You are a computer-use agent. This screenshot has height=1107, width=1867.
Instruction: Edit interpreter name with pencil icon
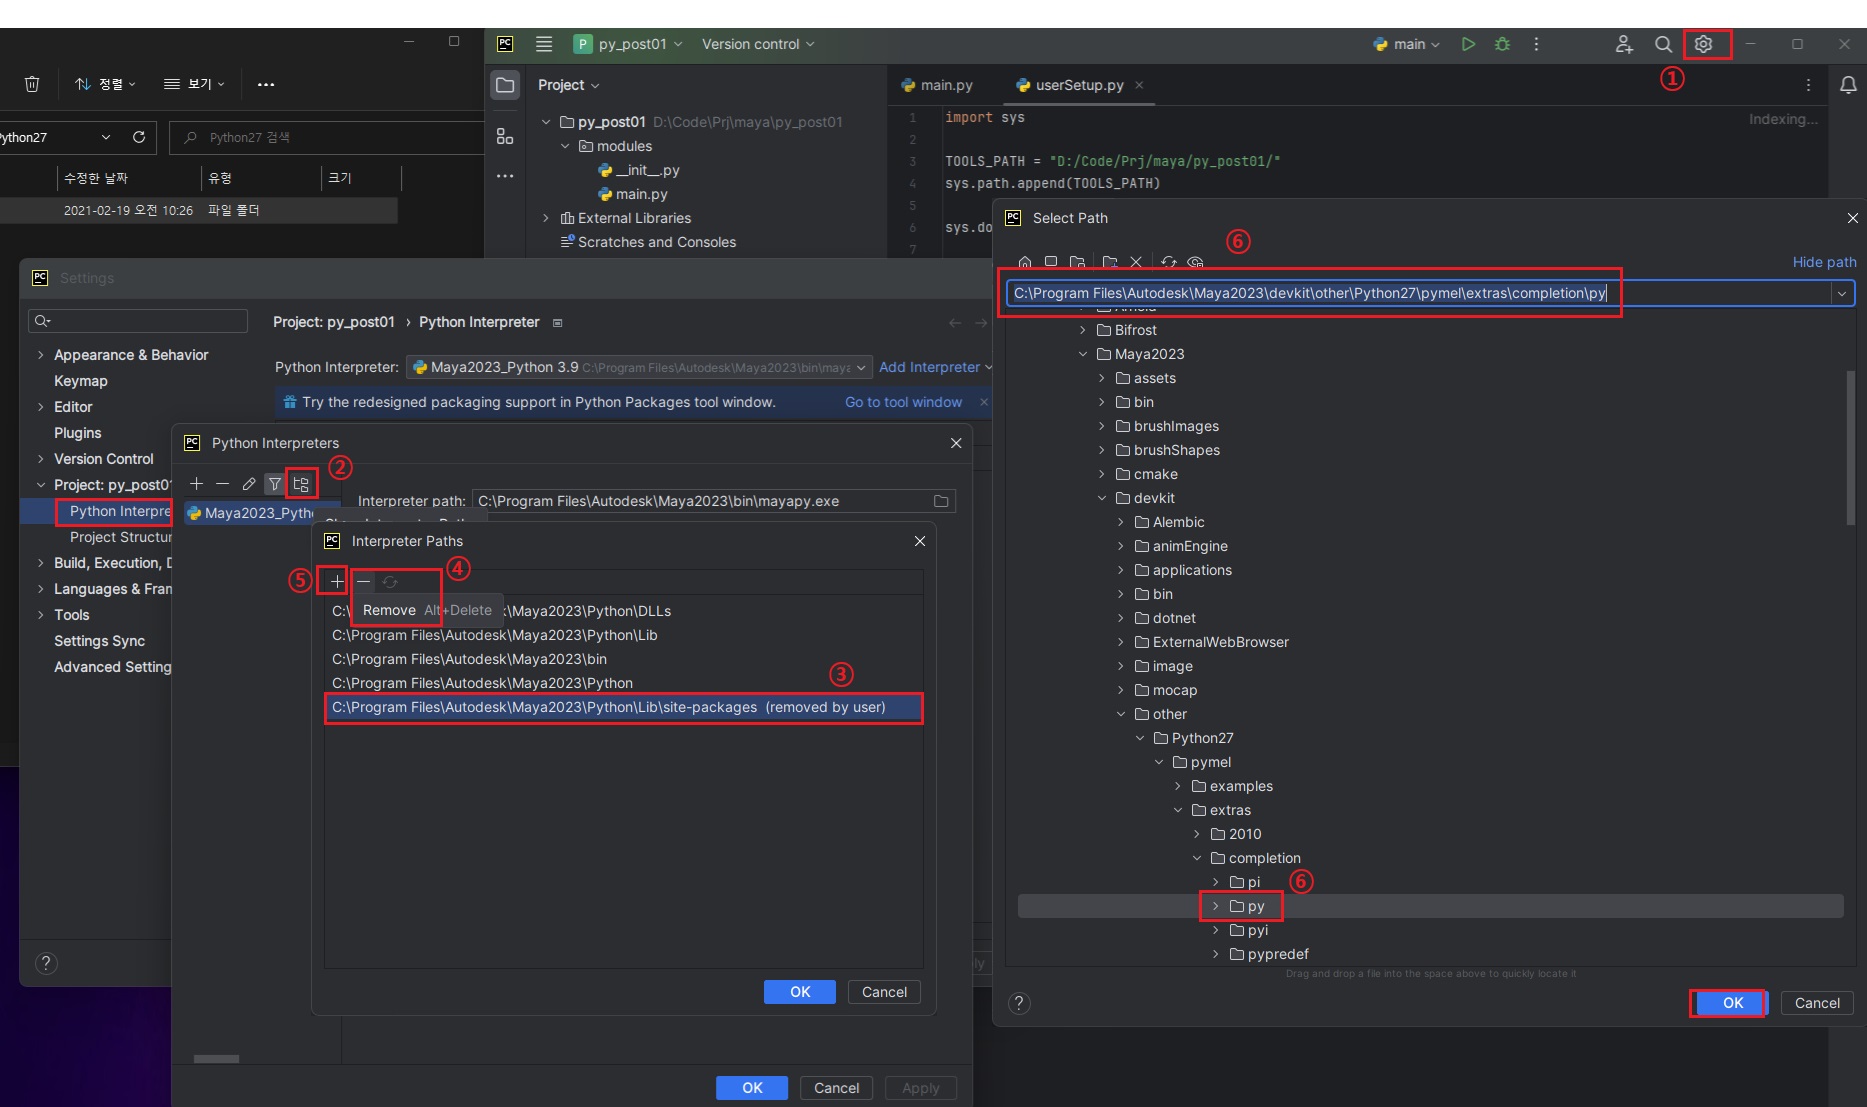click(249, 484)
